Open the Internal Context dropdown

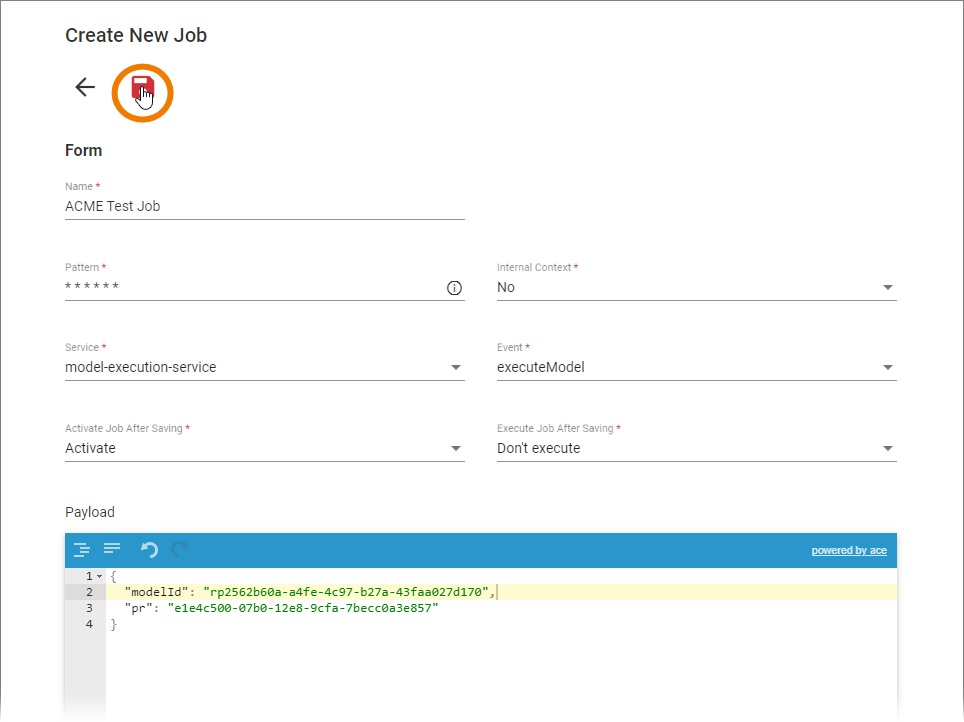pyautogui.click(x=696, y=287)
